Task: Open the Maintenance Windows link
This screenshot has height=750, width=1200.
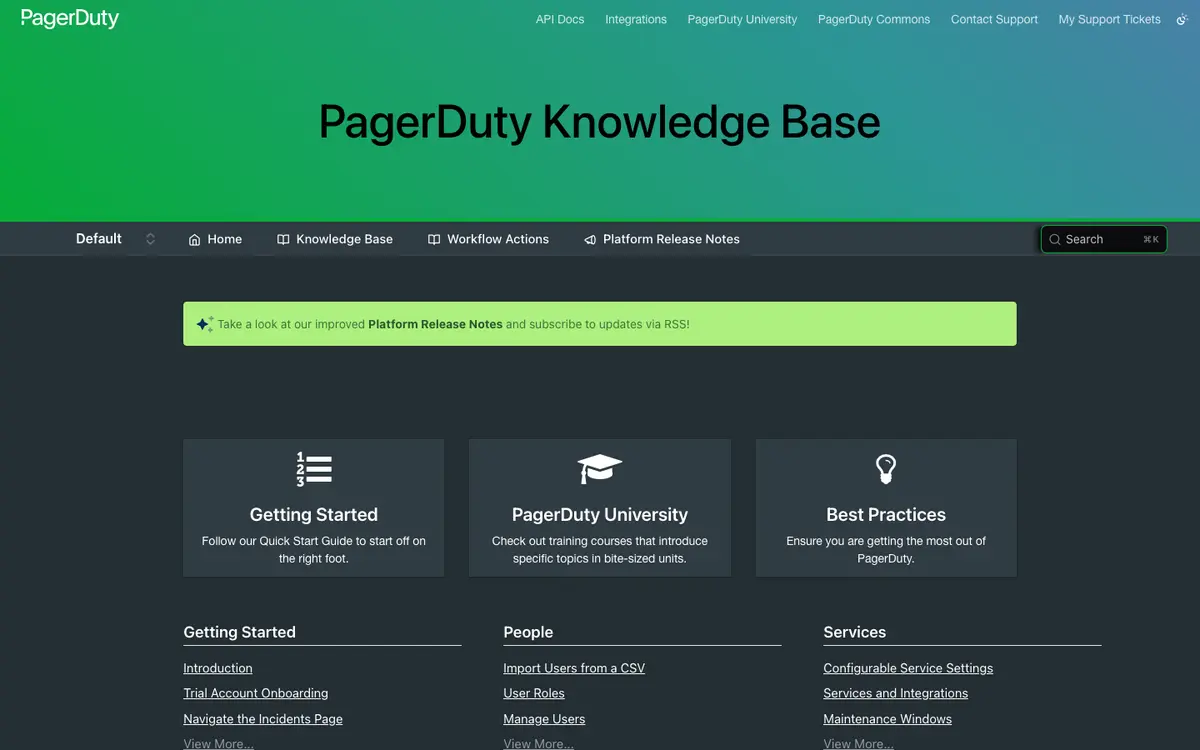Action: click(x=888, y=719)
